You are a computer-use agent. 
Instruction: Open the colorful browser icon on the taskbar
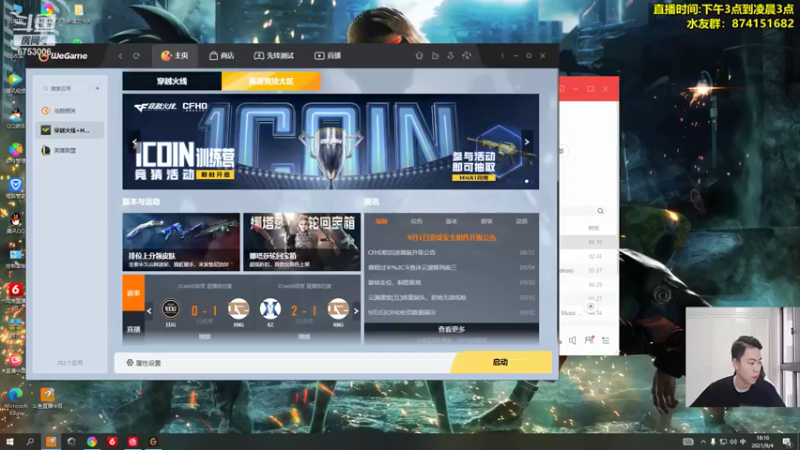point(92,442)
